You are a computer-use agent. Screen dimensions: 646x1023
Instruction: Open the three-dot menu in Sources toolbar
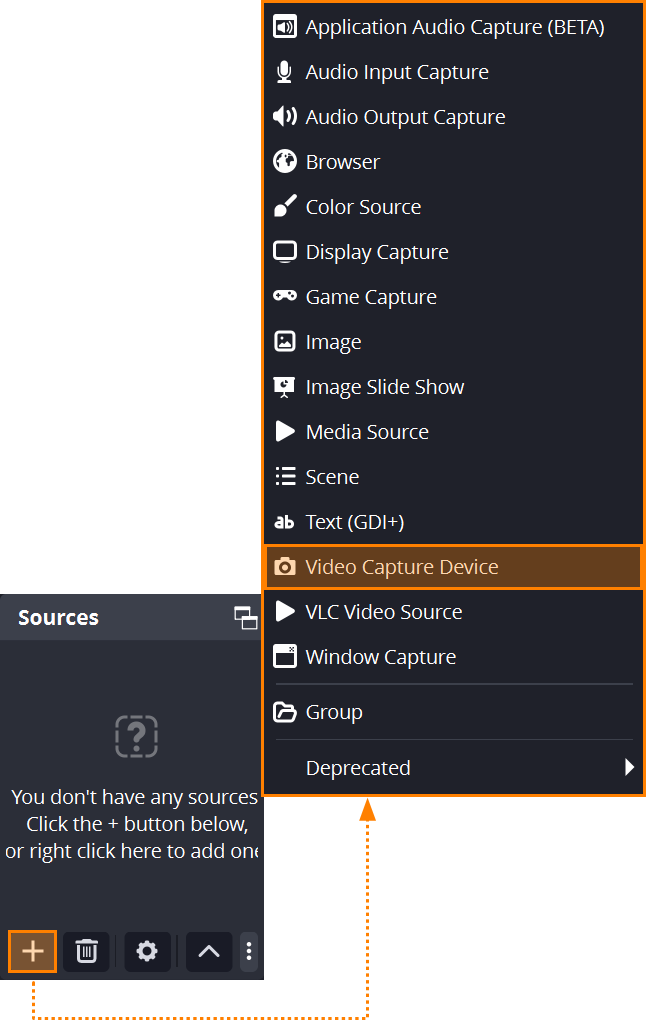click(x=249, y=951)
